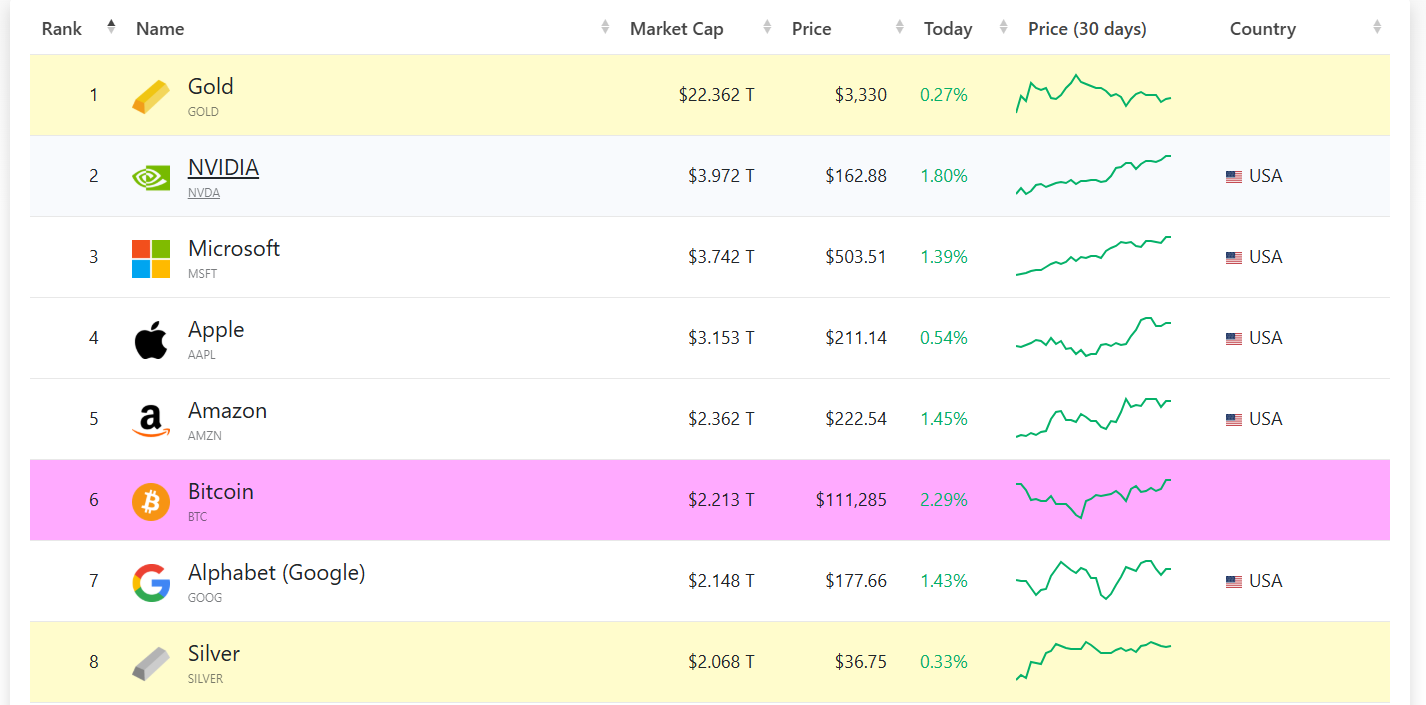Image resolution: width=1426 pixels, height=705 pixels.
Task: Click the Market Cap column header
Action: pyautogui.click(x=676, y=29)
